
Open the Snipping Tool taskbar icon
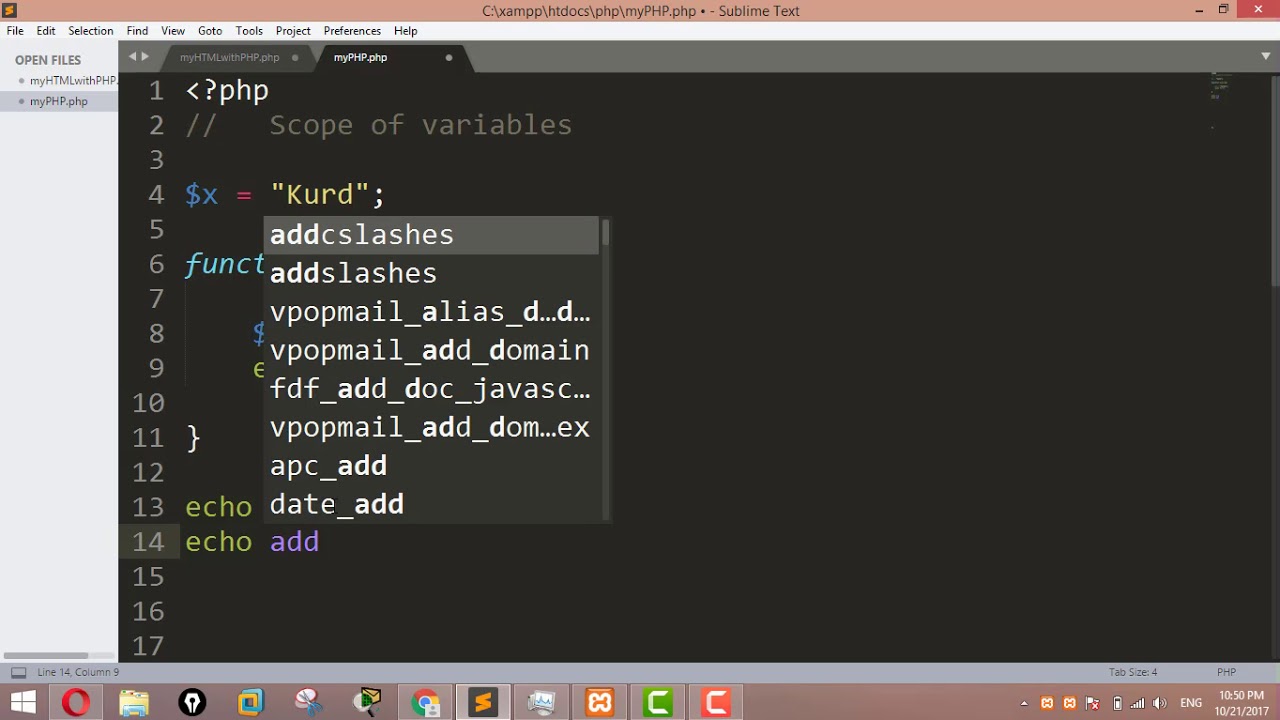point(309,702)
